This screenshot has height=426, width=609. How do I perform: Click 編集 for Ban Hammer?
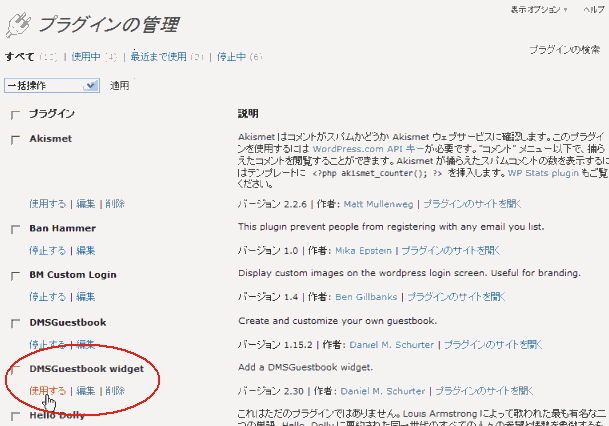[85, 250]
